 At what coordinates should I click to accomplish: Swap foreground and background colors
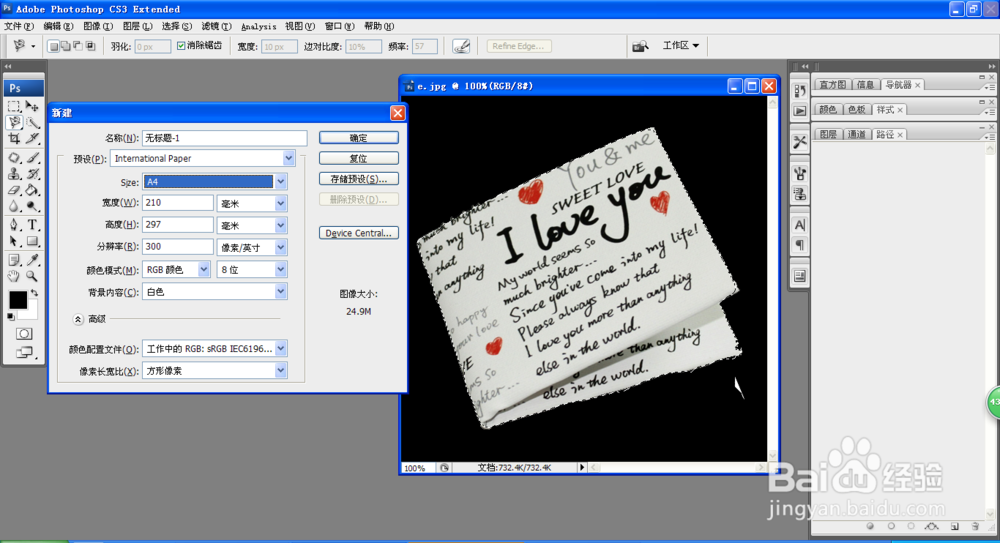click(34, 293)
